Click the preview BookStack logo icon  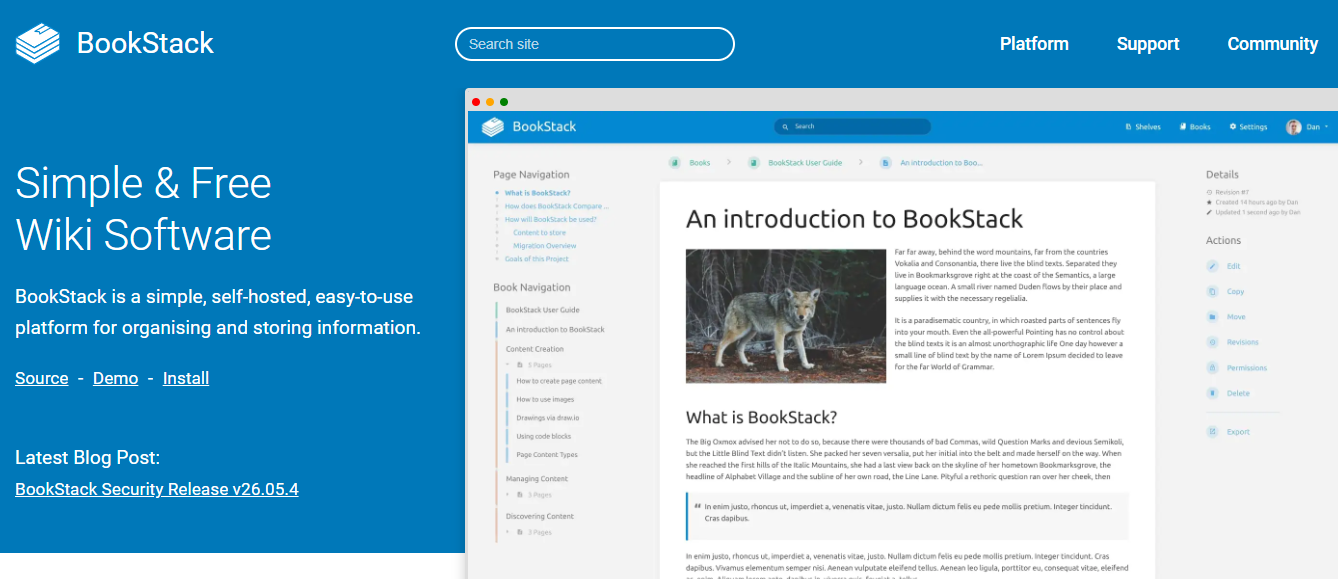492,127
